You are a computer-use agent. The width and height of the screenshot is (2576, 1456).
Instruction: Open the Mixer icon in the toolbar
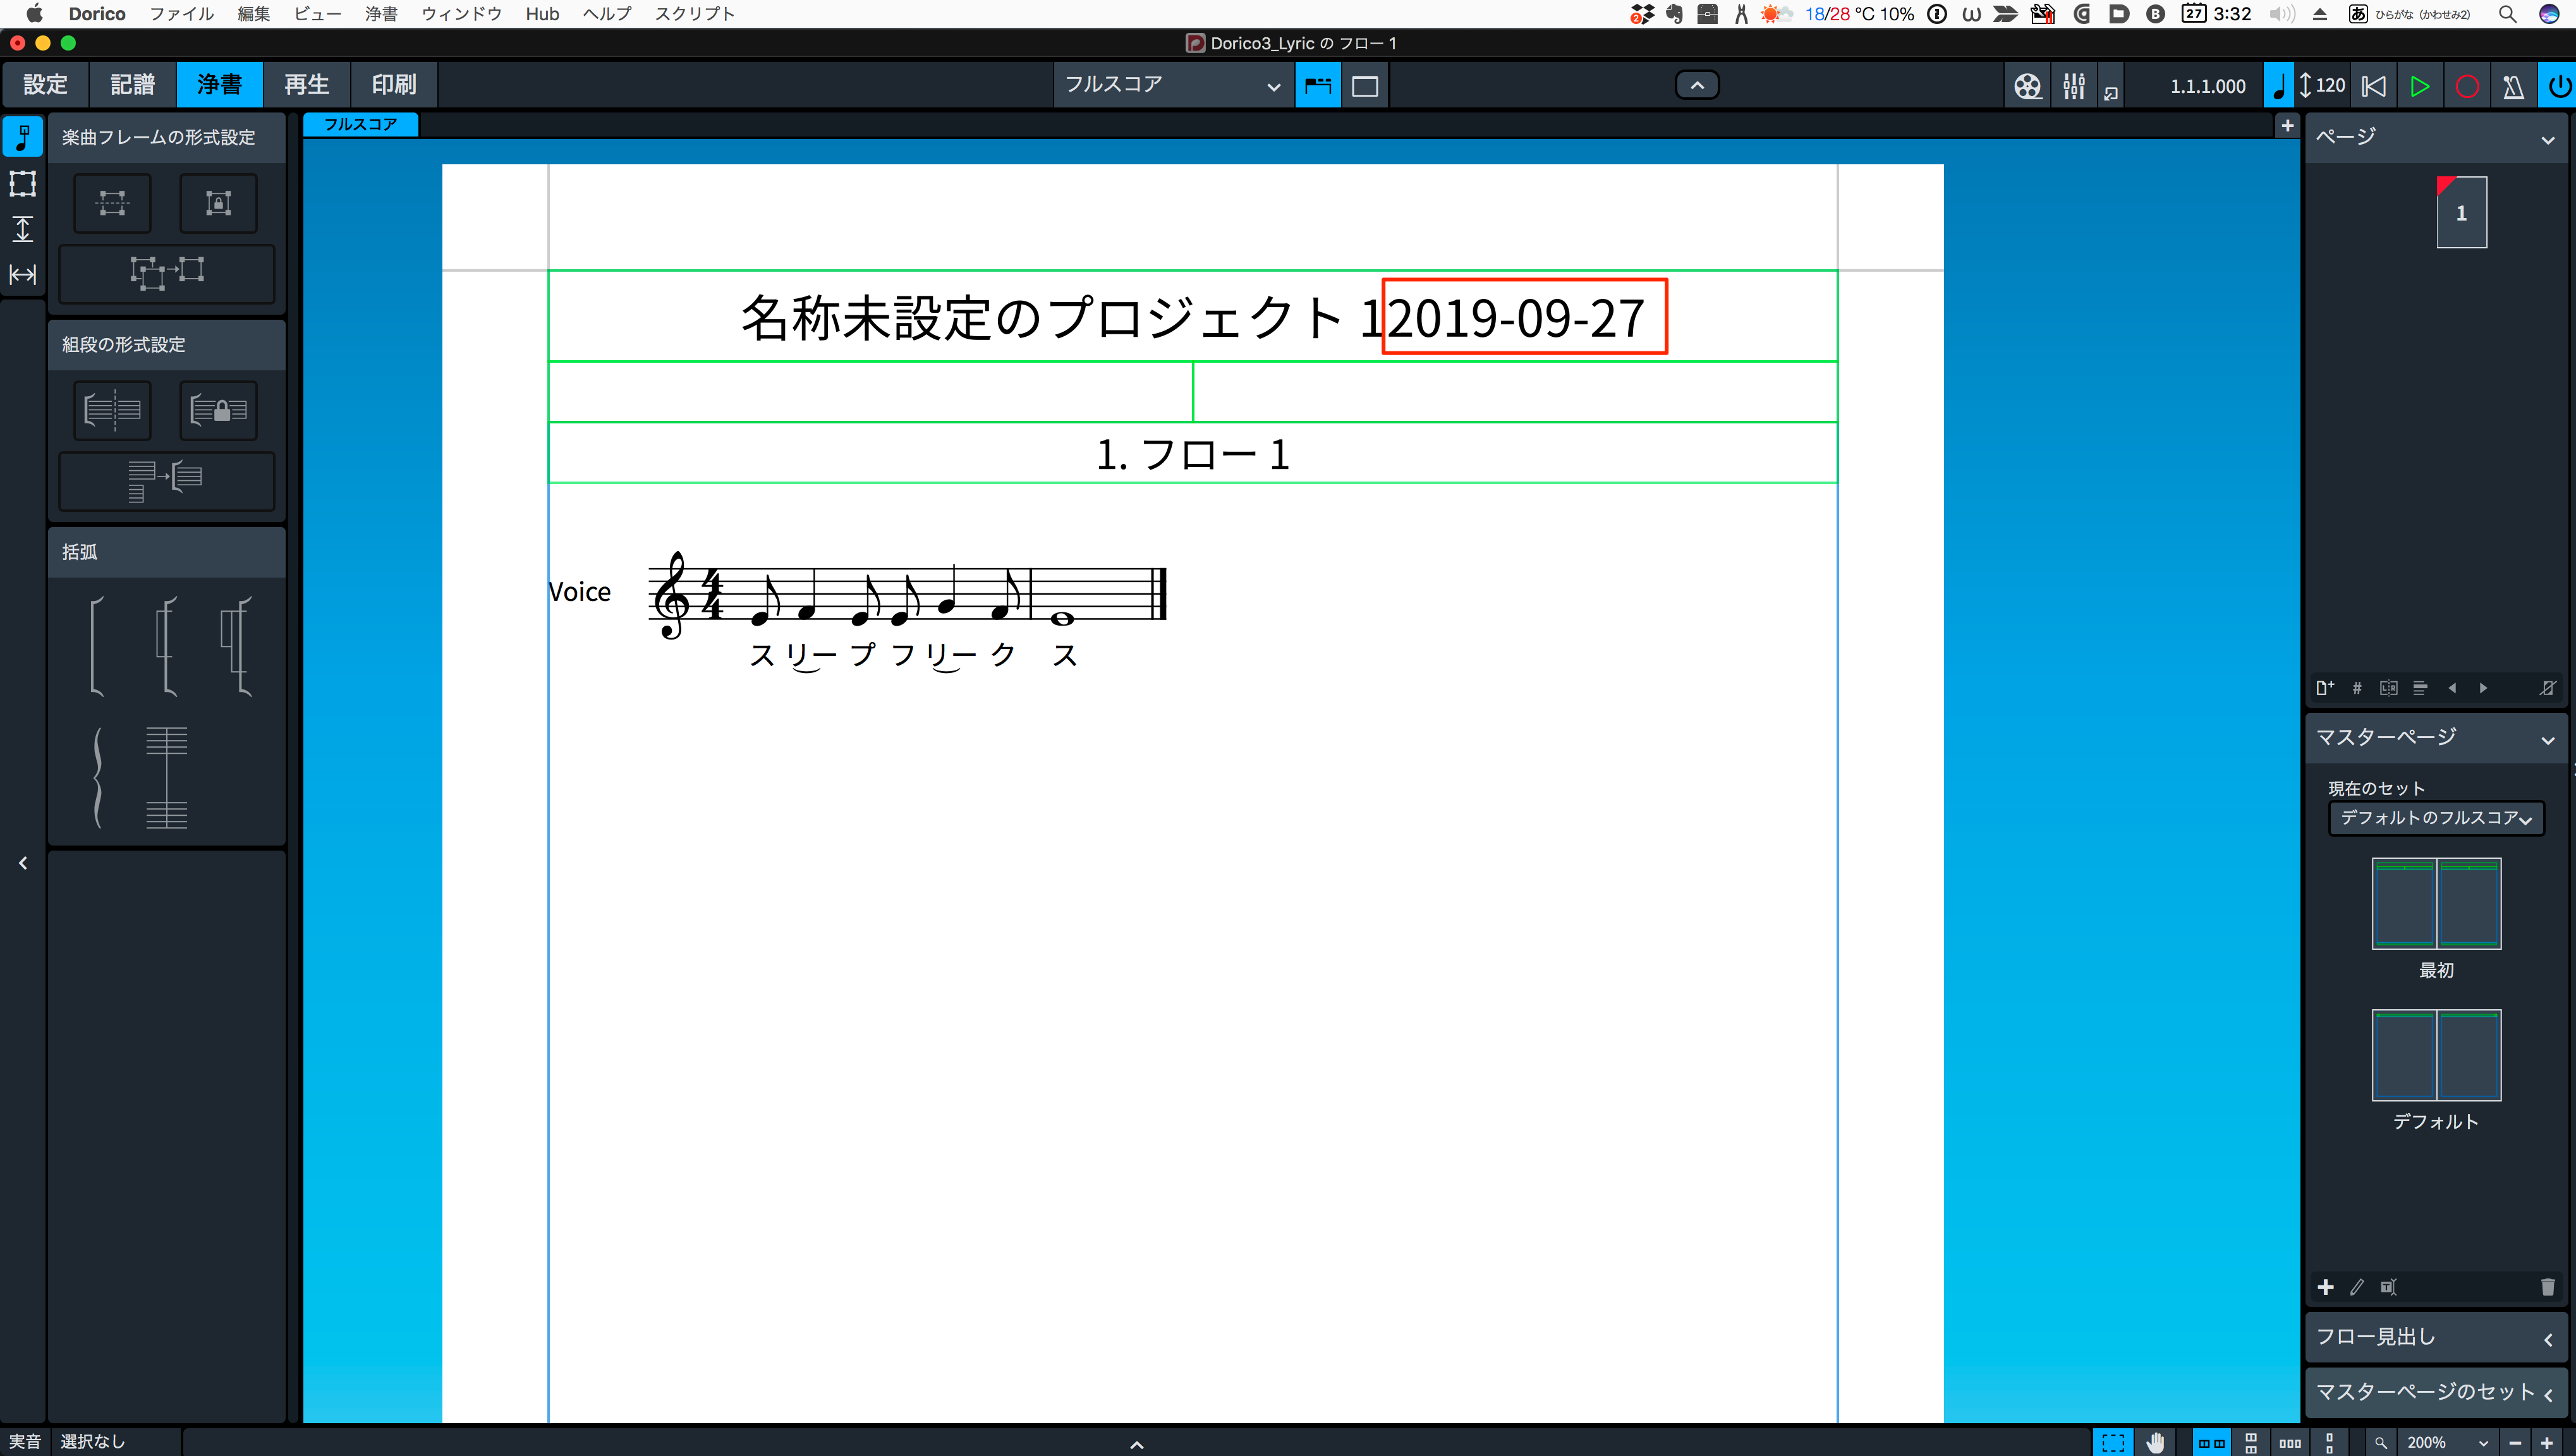(2073, 86)
